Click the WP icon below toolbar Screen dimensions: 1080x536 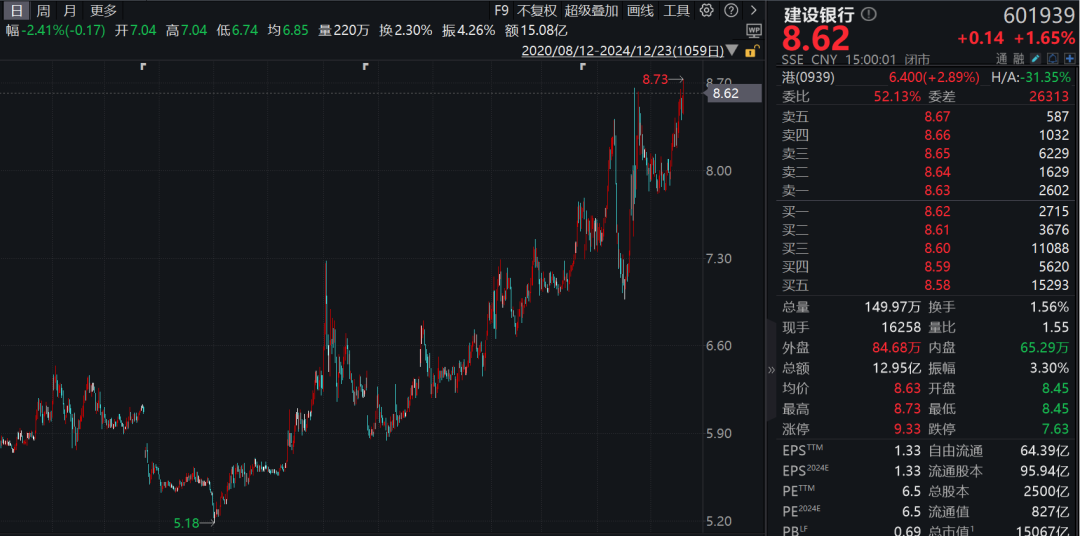(x=753, y=31)
